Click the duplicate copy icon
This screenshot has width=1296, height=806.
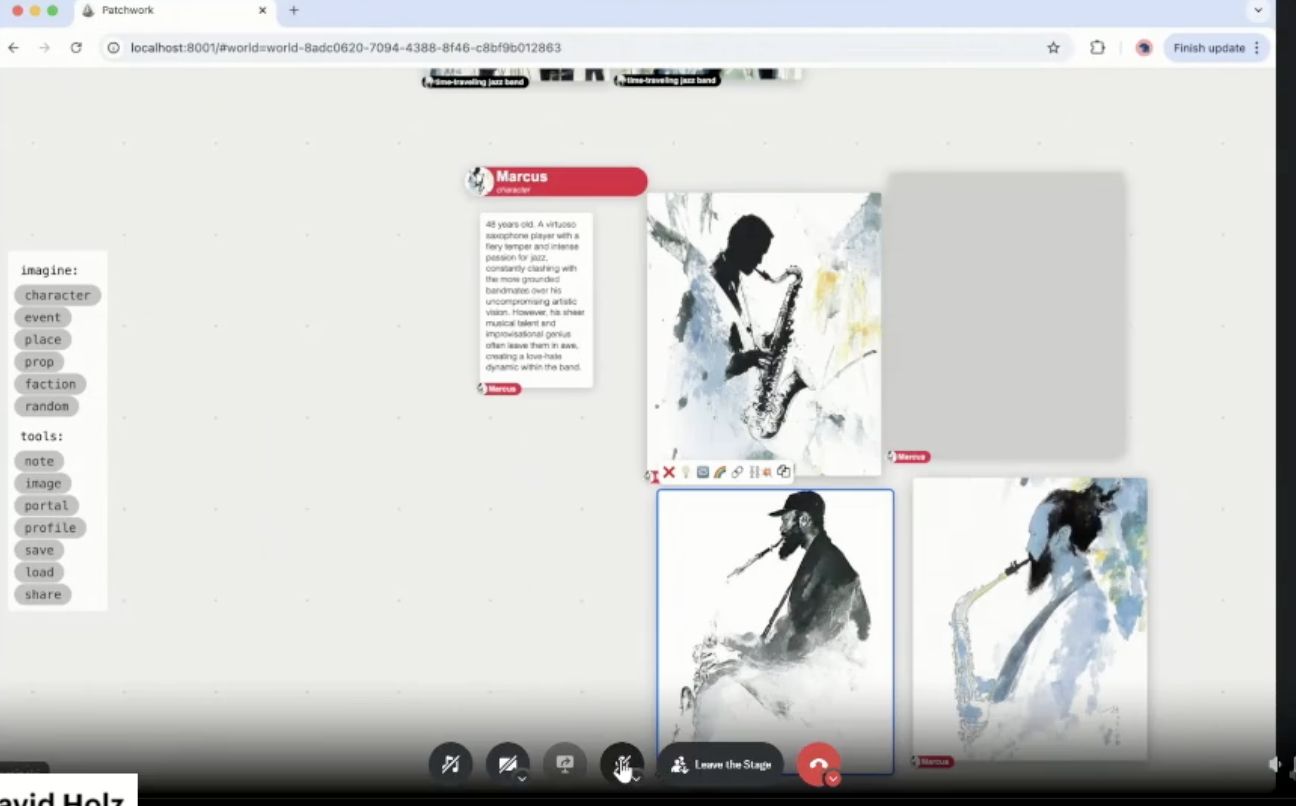(784, 472)
